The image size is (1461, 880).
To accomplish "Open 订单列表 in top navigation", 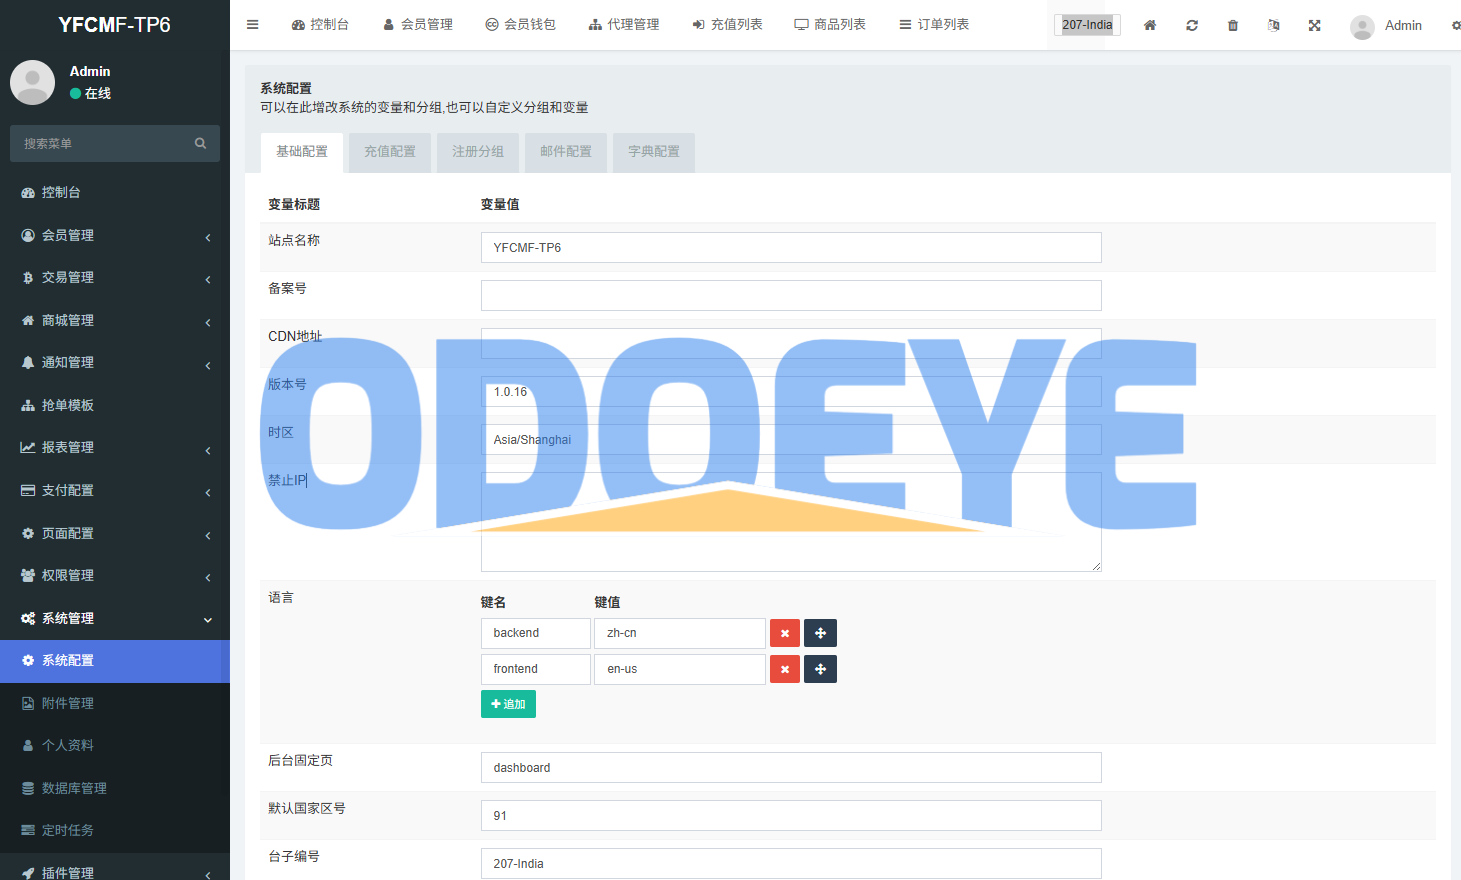I will coord(934,25).
